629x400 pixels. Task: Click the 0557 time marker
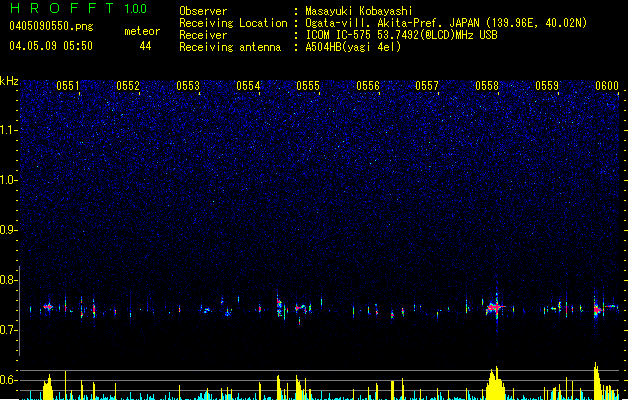[427, 86]
